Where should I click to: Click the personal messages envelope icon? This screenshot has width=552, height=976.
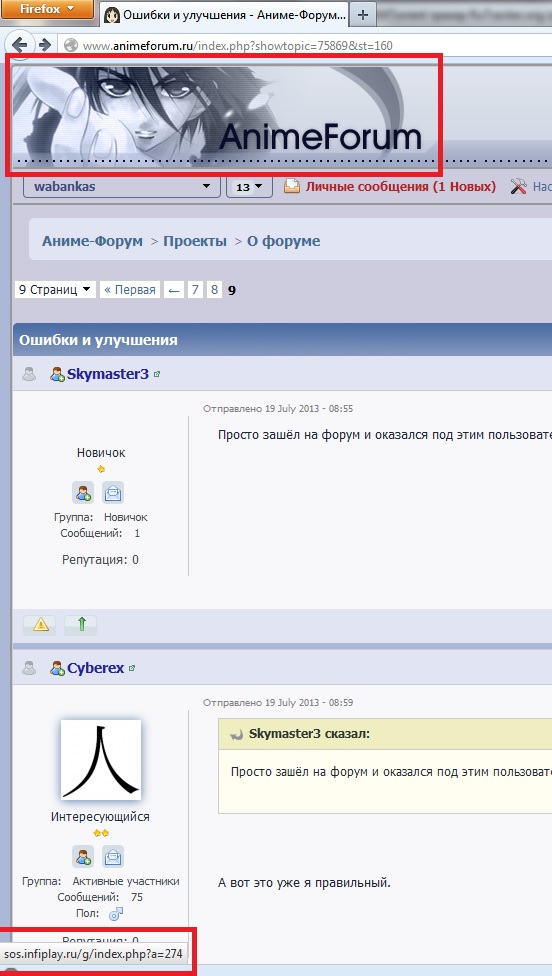291,186
